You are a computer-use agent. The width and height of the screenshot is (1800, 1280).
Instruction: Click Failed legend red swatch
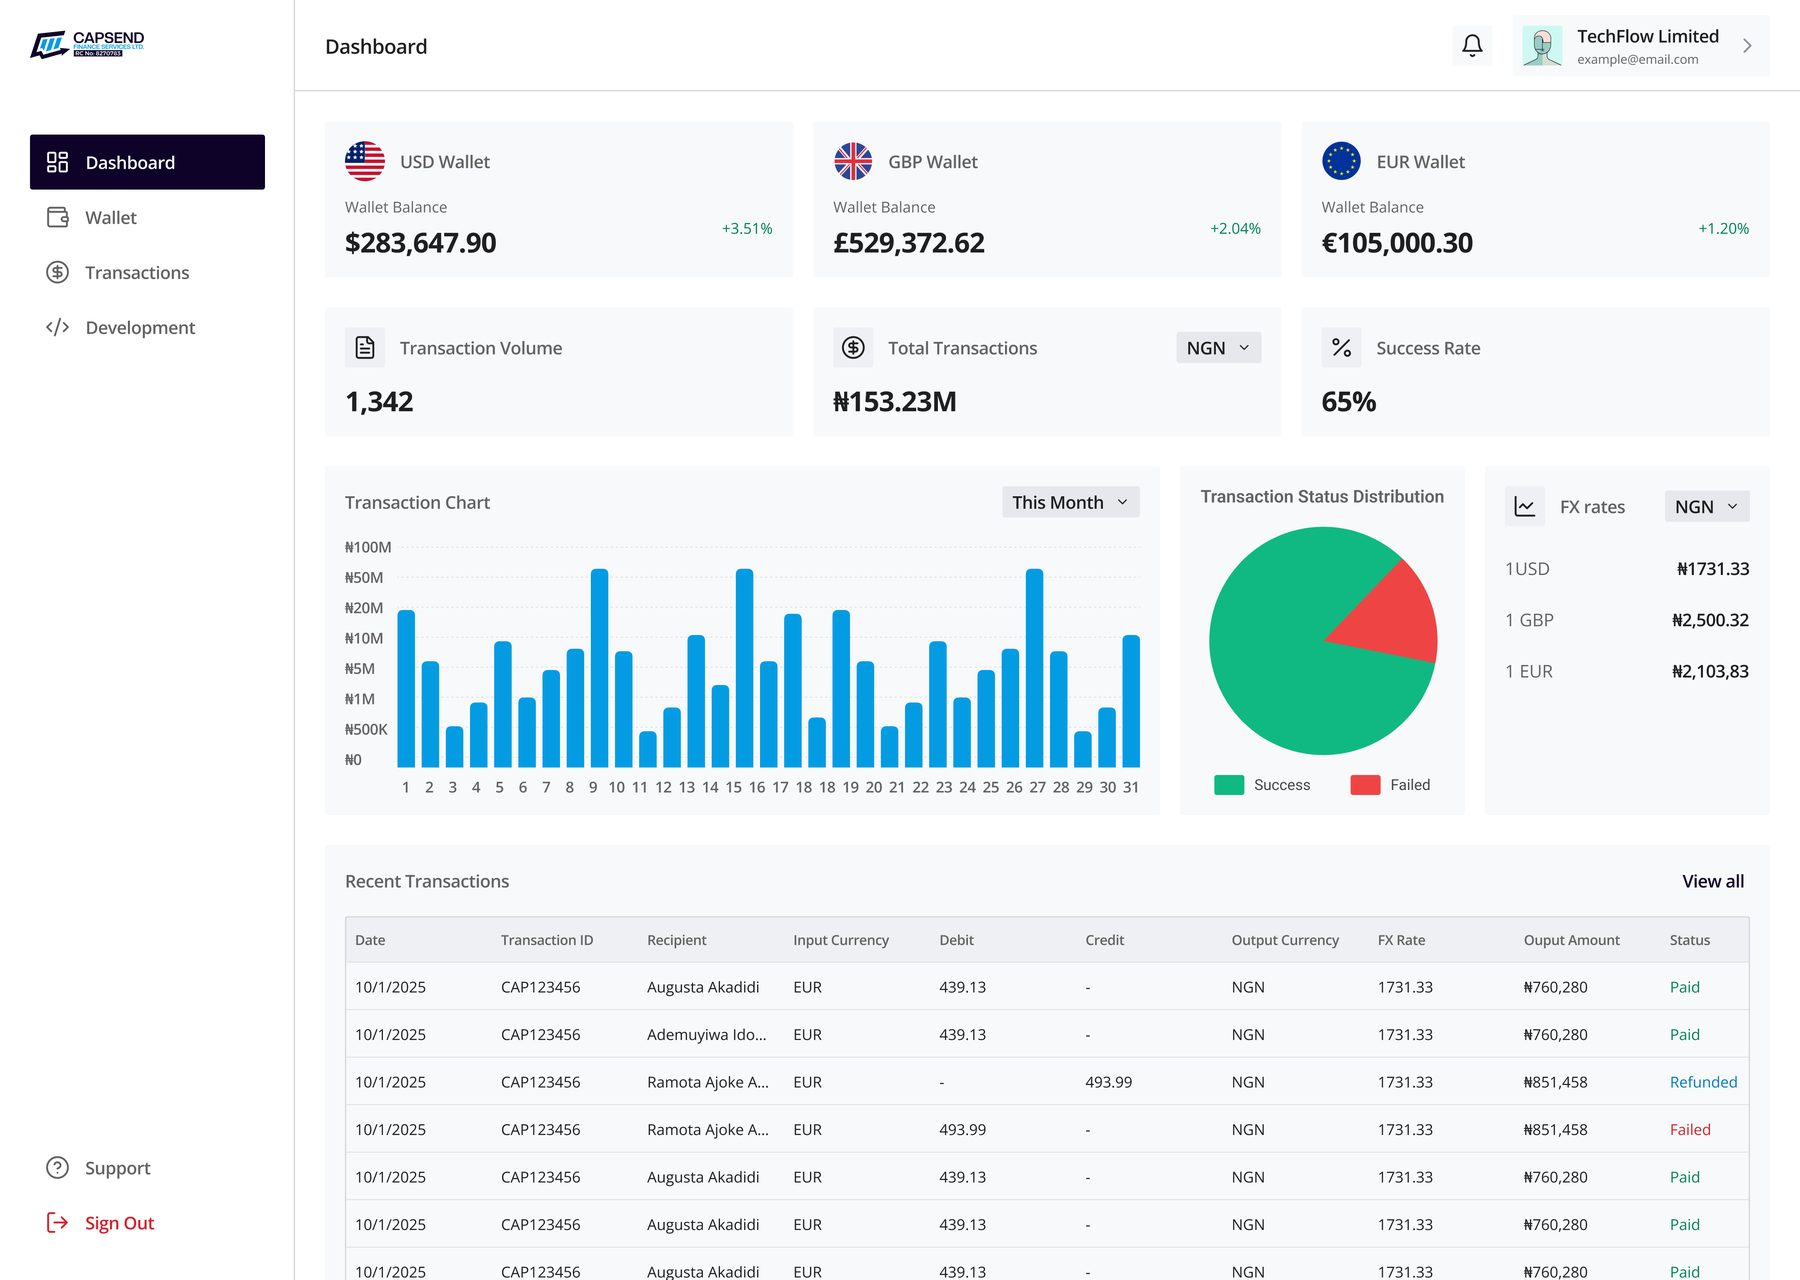(x=1365, y=785)
